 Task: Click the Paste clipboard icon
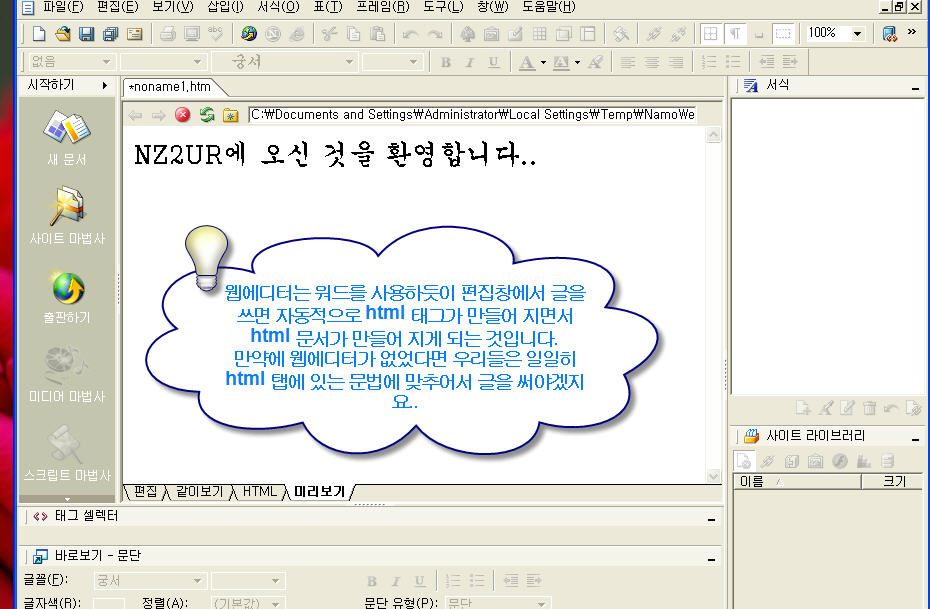(x=377, y=33)
